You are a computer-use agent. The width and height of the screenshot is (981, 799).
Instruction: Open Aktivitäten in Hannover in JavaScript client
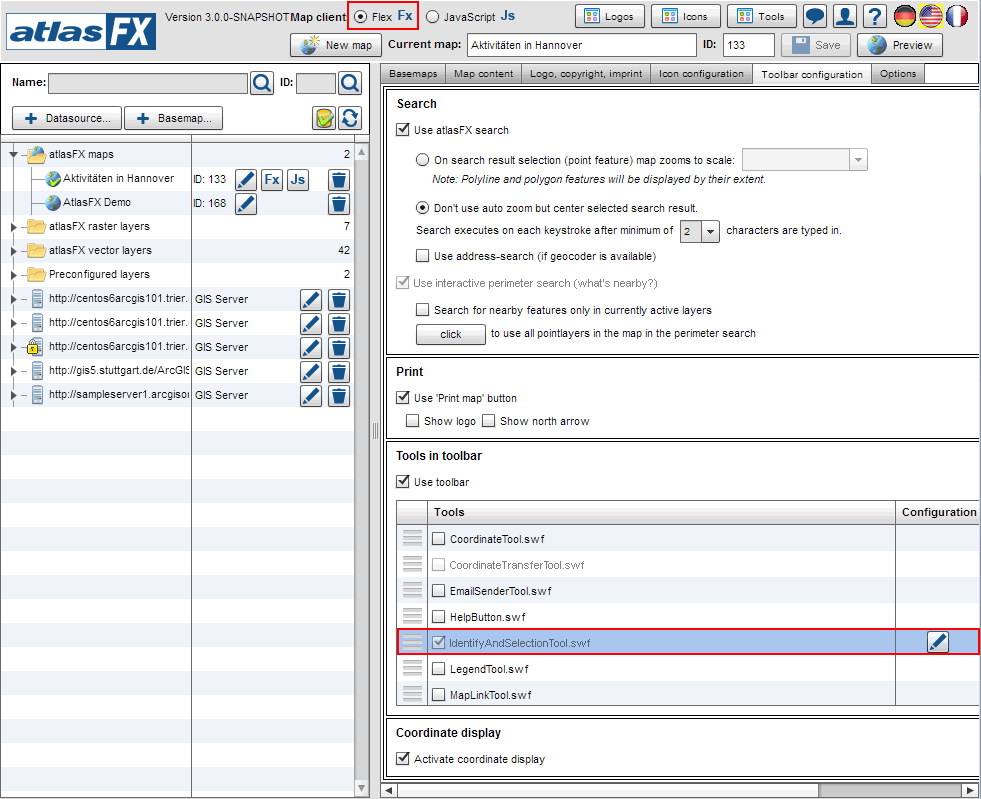[298, 180]
